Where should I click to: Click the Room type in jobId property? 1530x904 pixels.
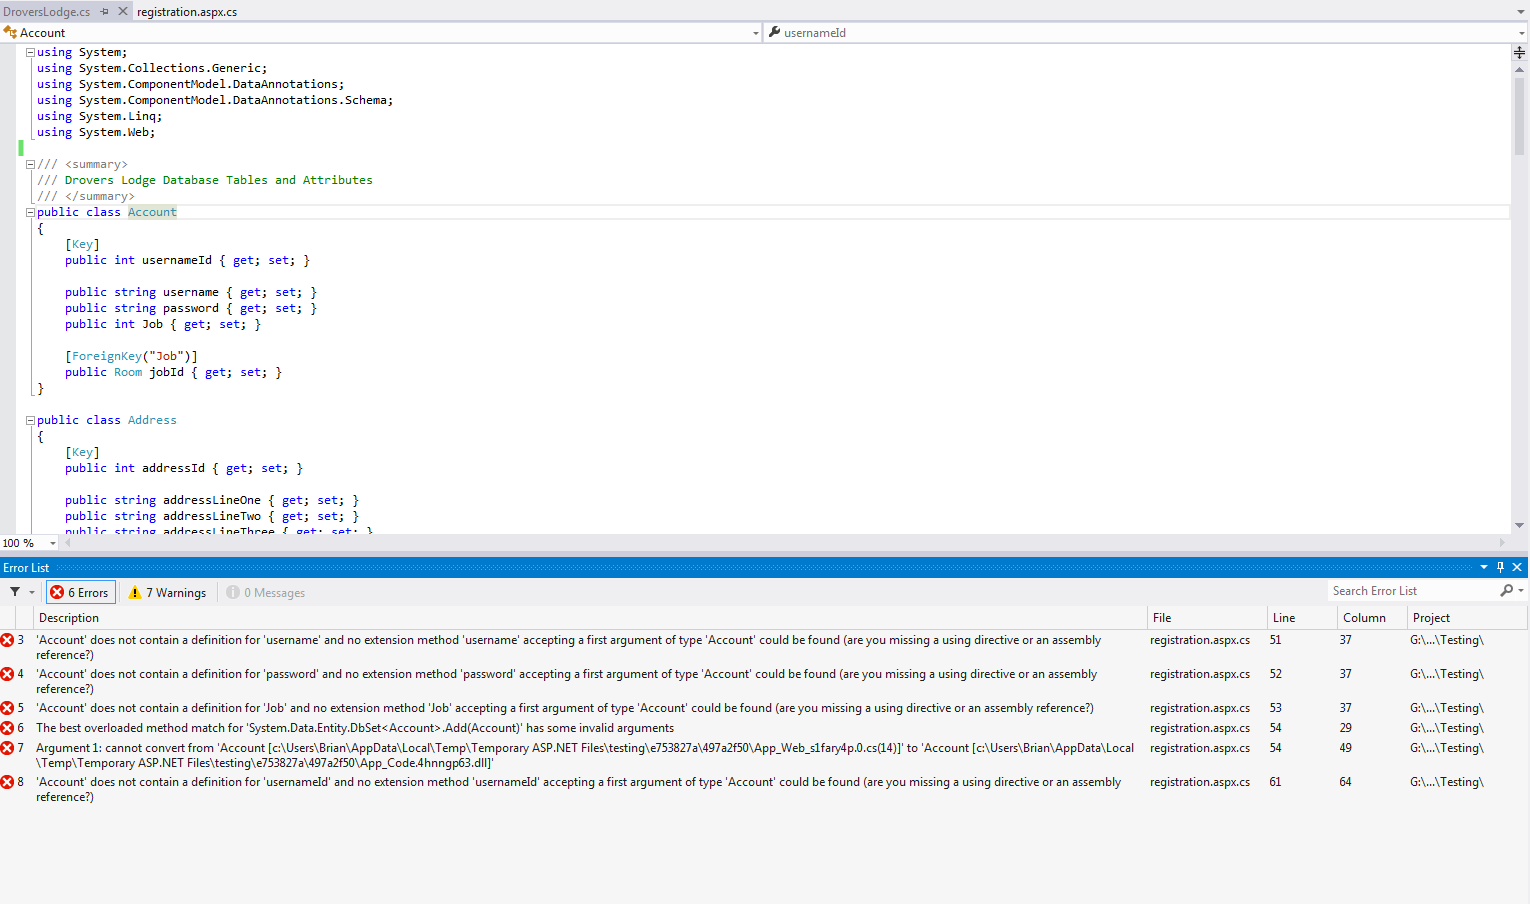click(x=128, y=372)
